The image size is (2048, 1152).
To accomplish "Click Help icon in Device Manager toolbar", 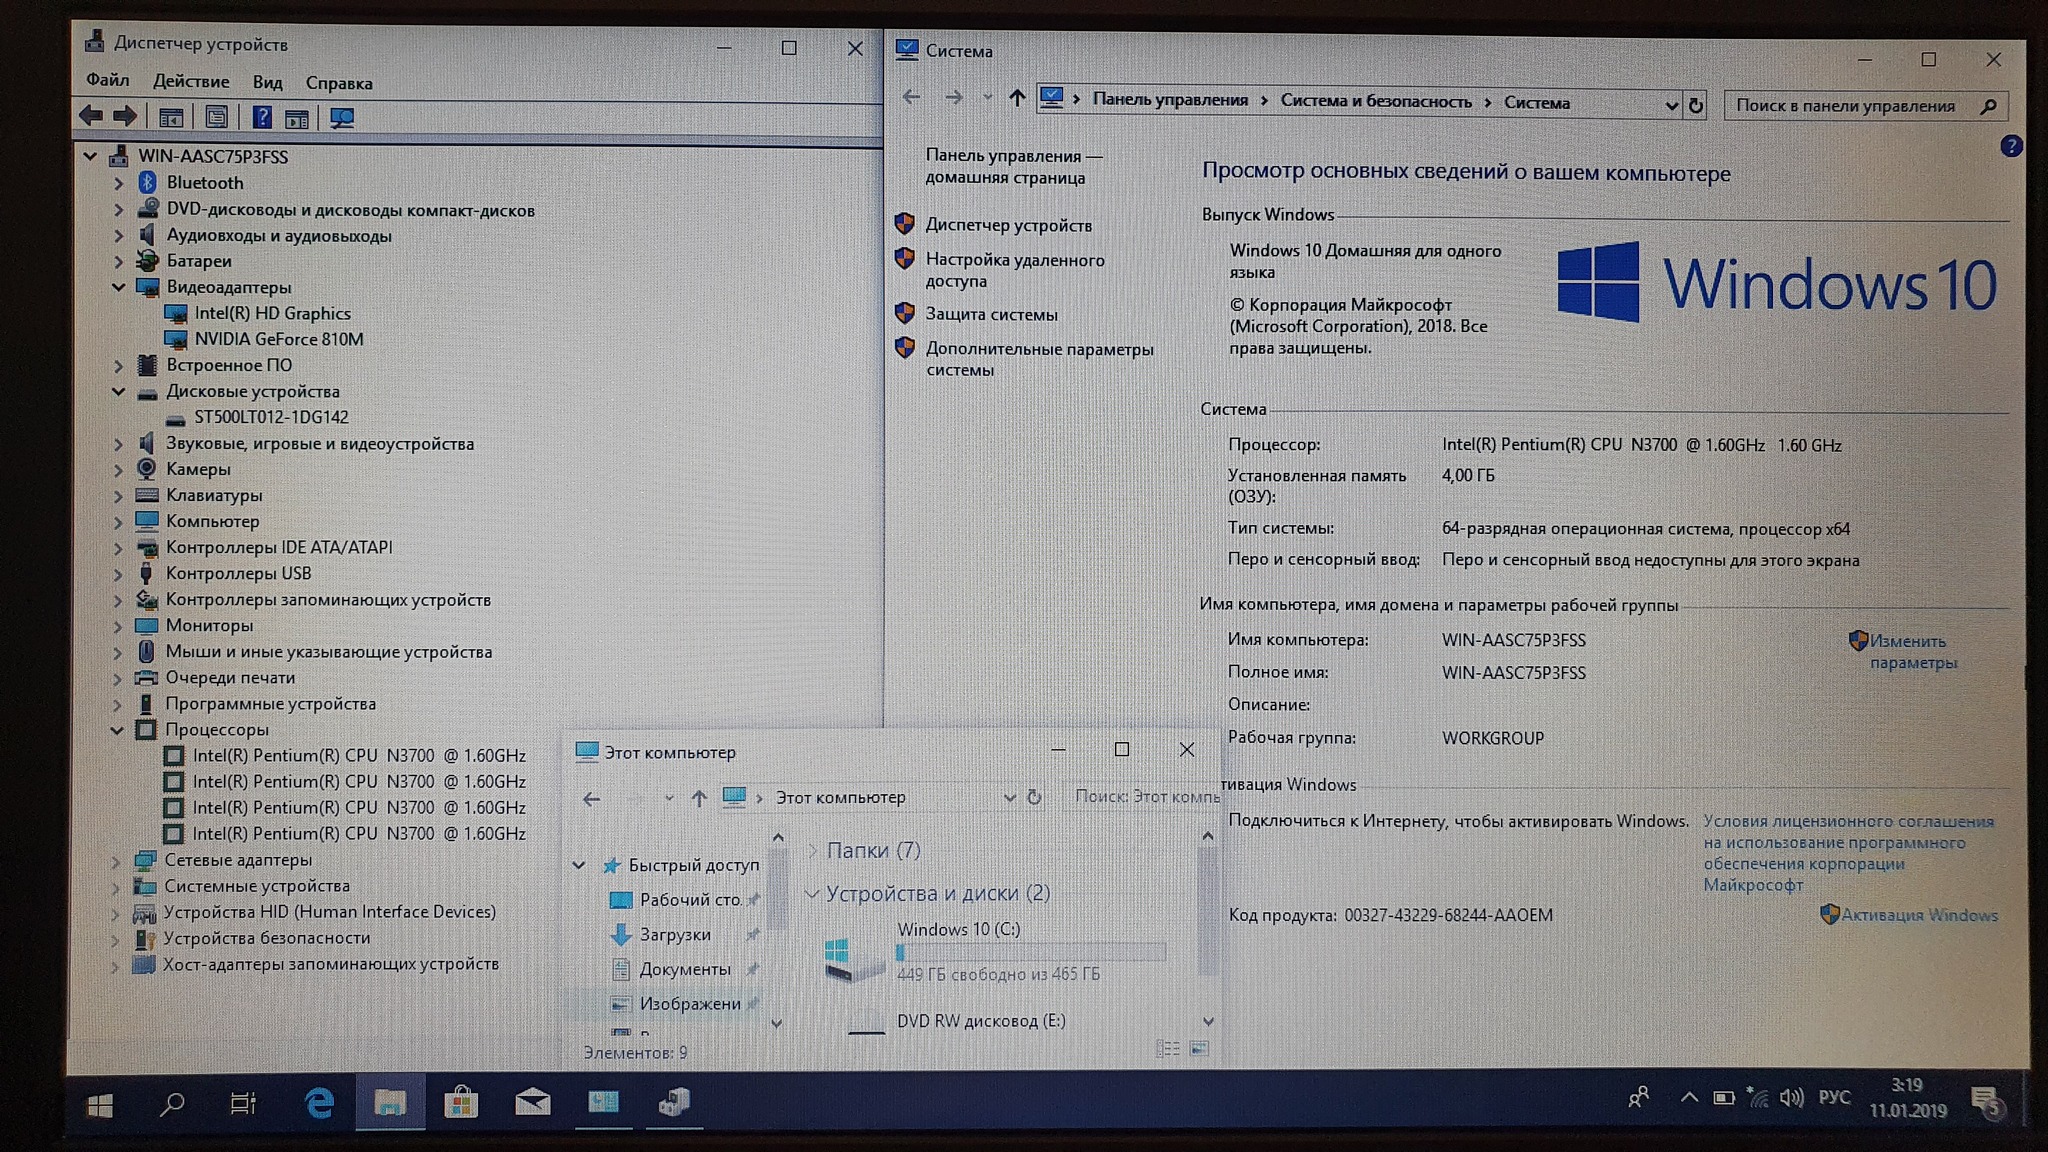I will point(262,117).
